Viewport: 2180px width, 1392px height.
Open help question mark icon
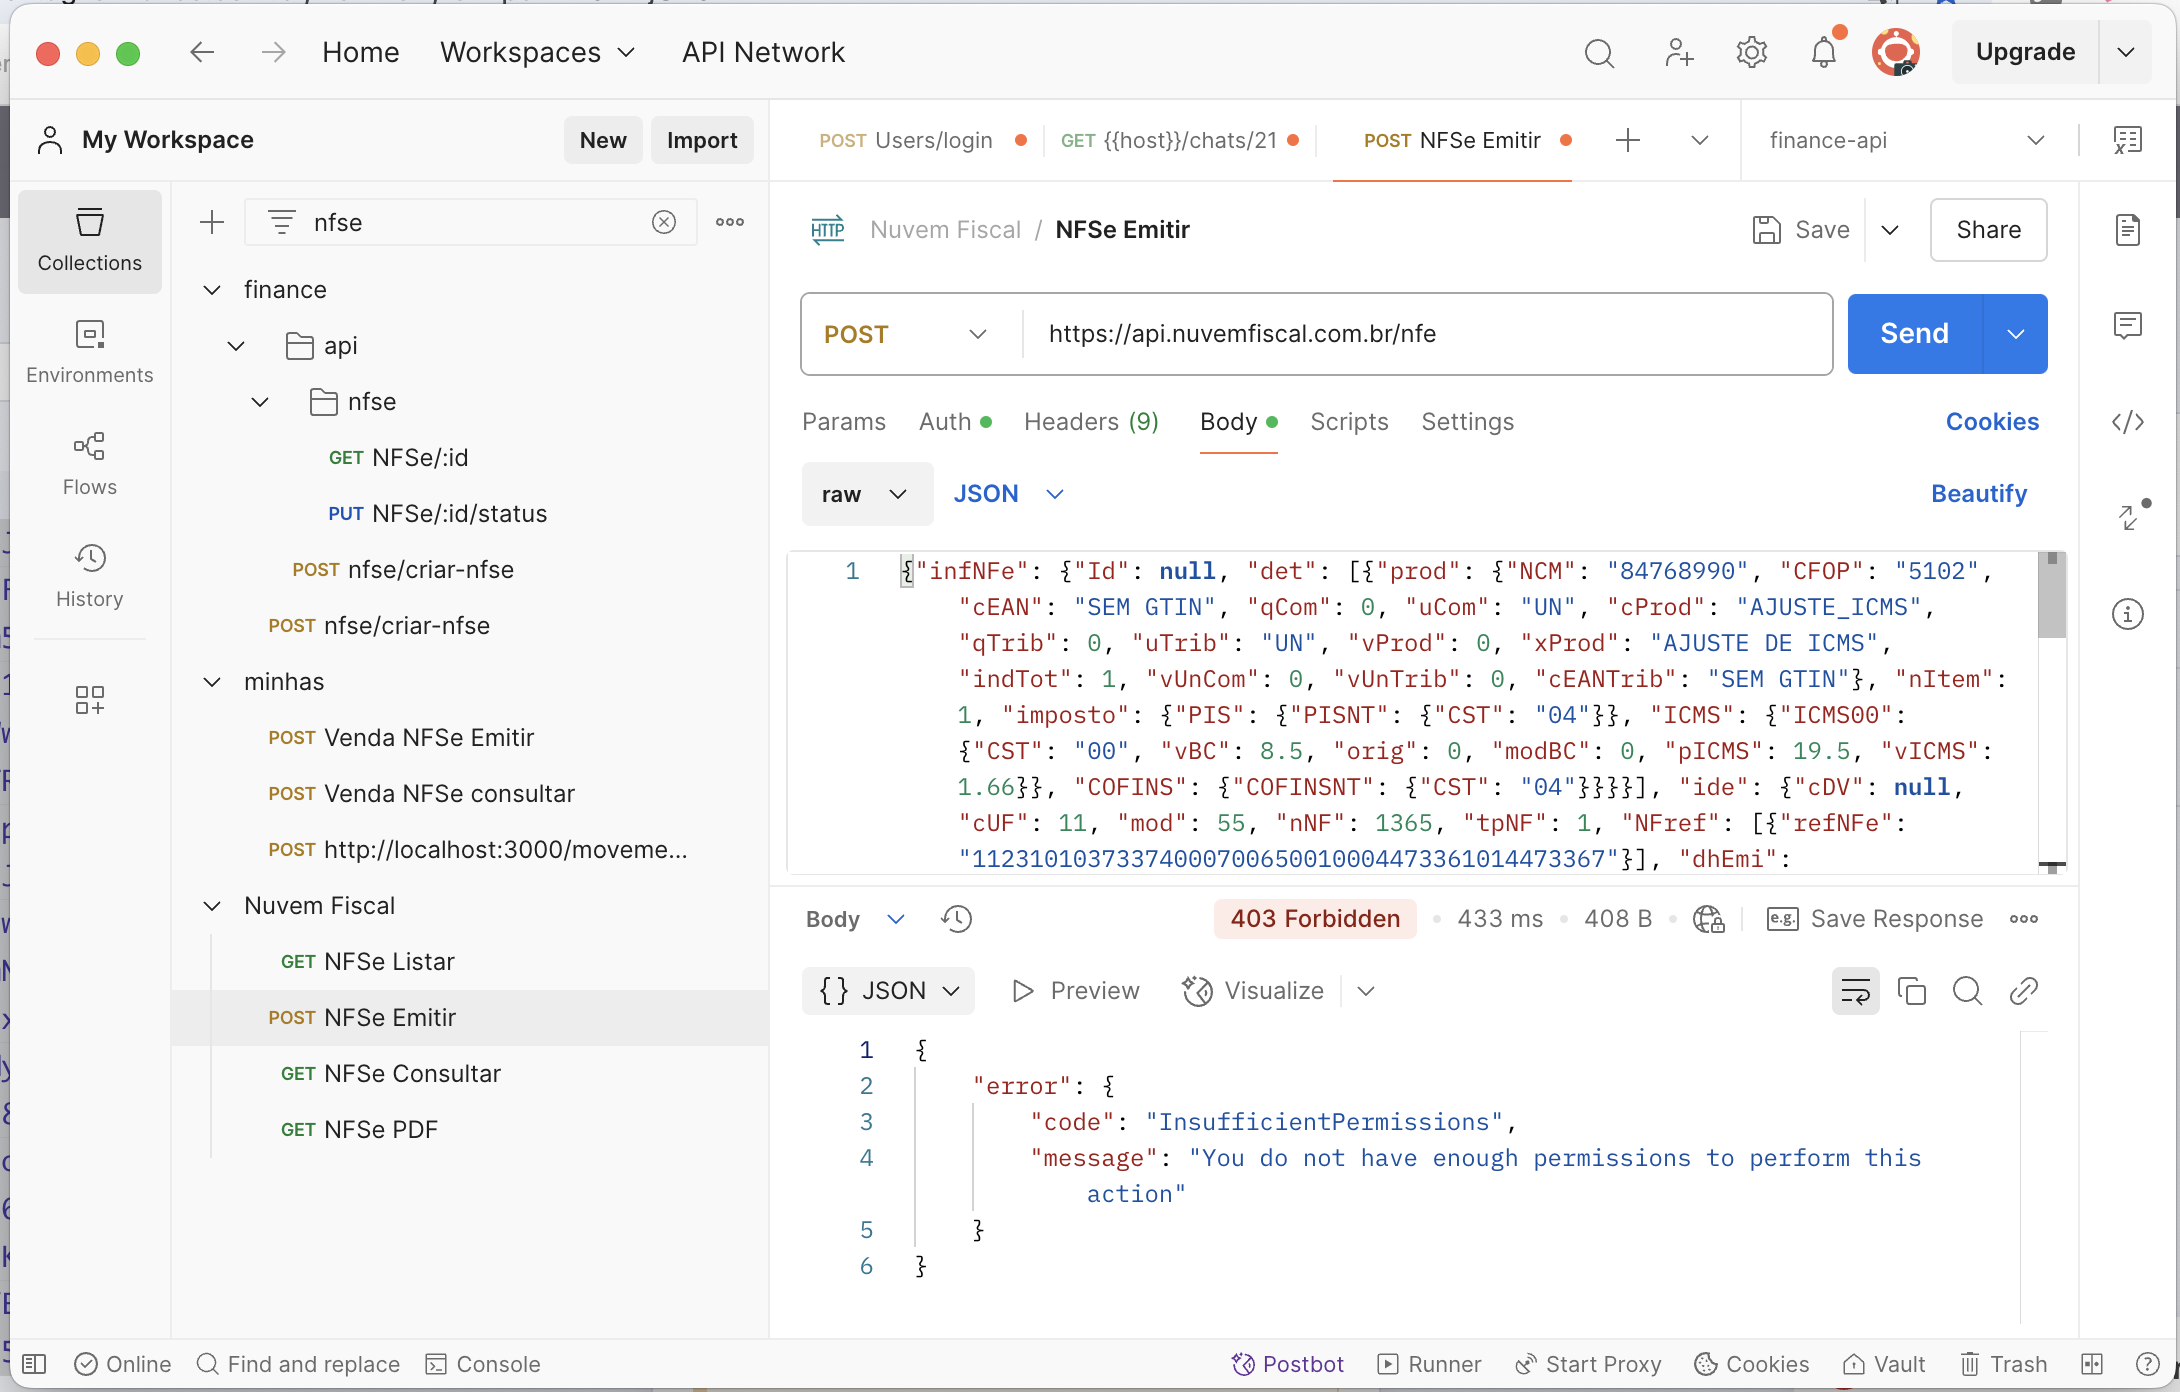coord(2148,1364)
